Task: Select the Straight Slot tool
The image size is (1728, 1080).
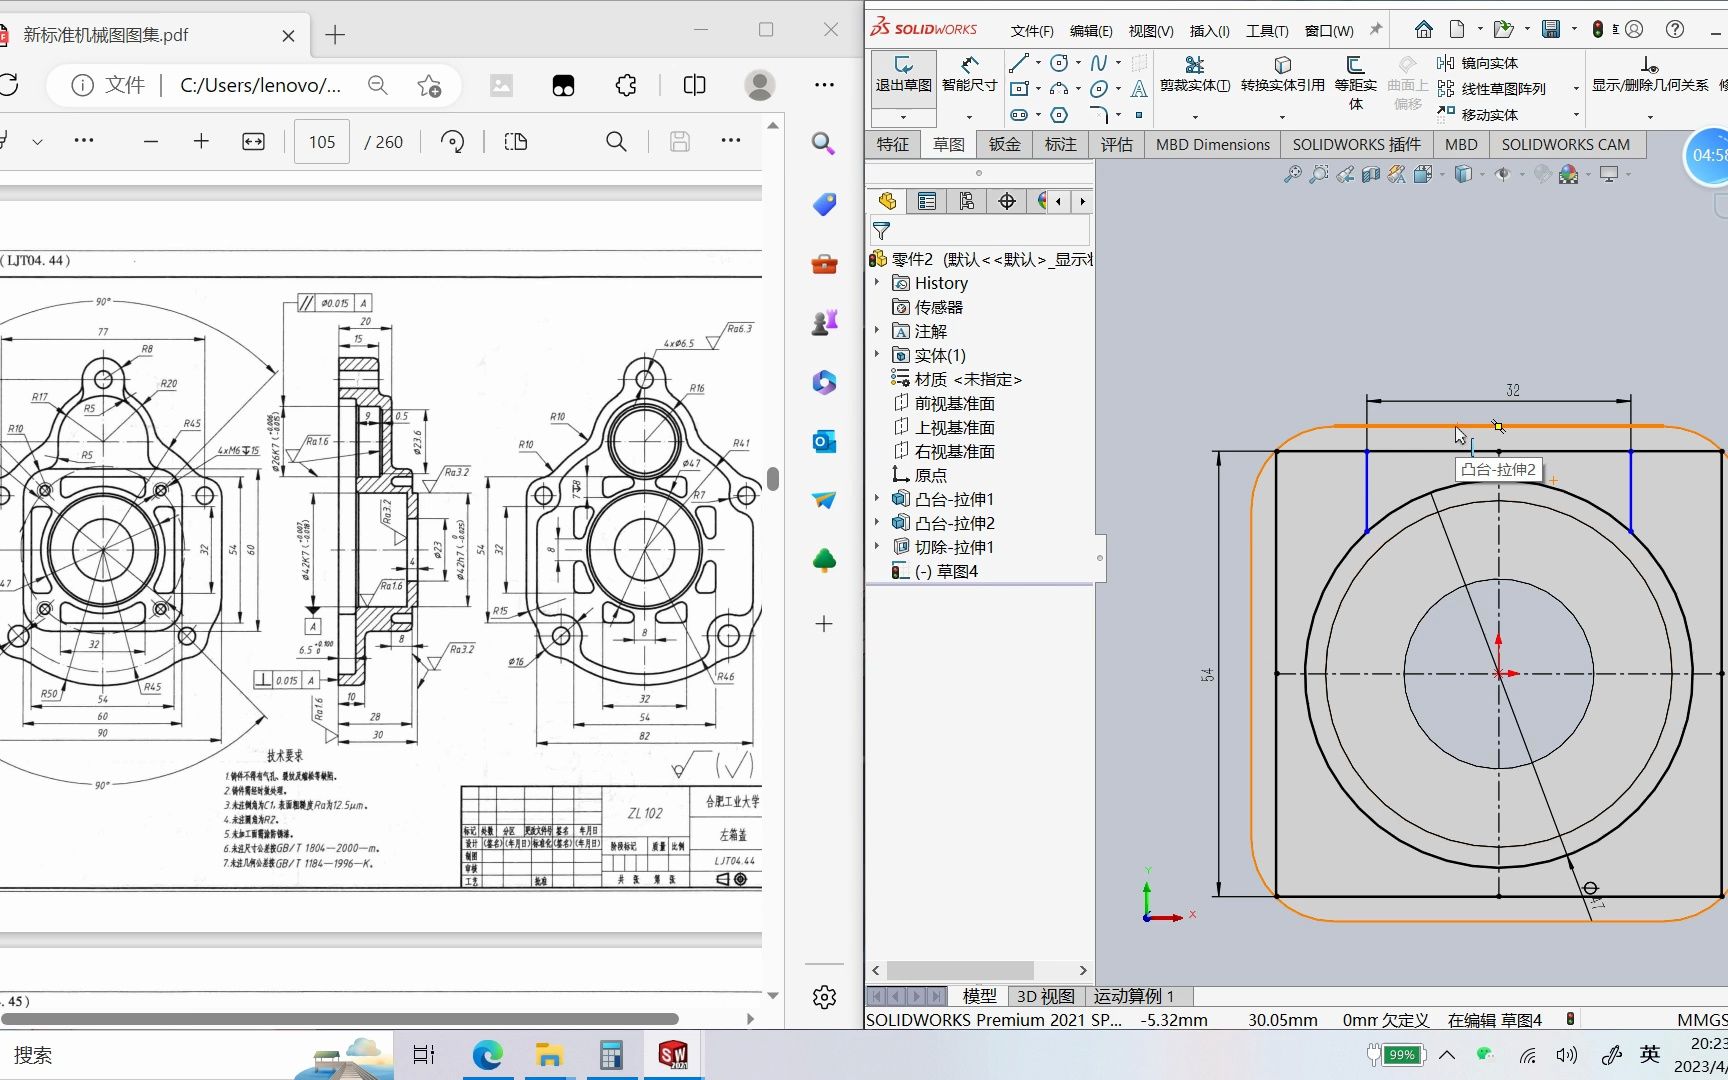Action: click(1019, 115)
